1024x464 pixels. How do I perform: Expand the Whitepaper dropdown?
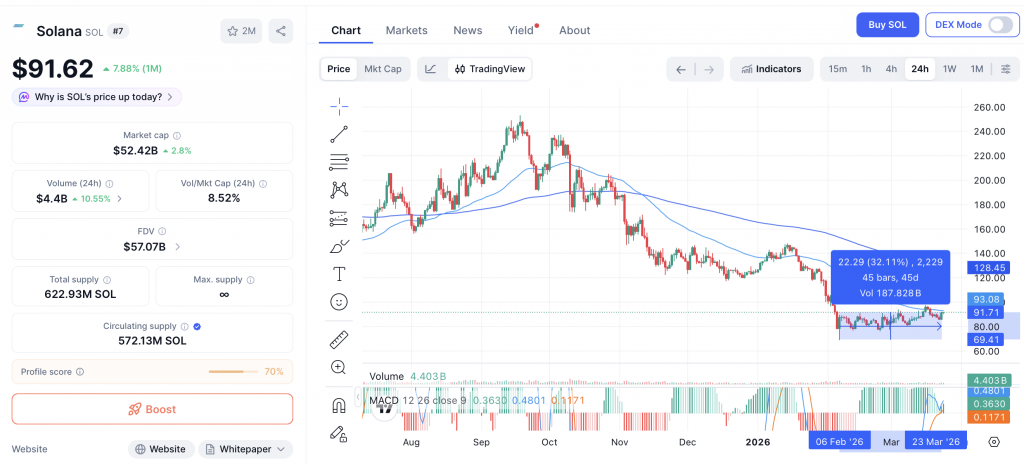click(245, 449)
